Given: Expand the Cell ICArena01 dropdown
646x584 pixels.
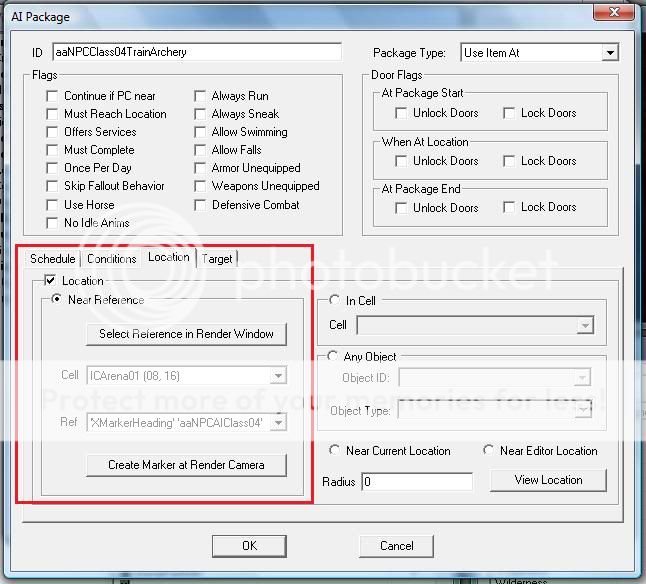Looking at the screenshot, I should pos(278,376).
